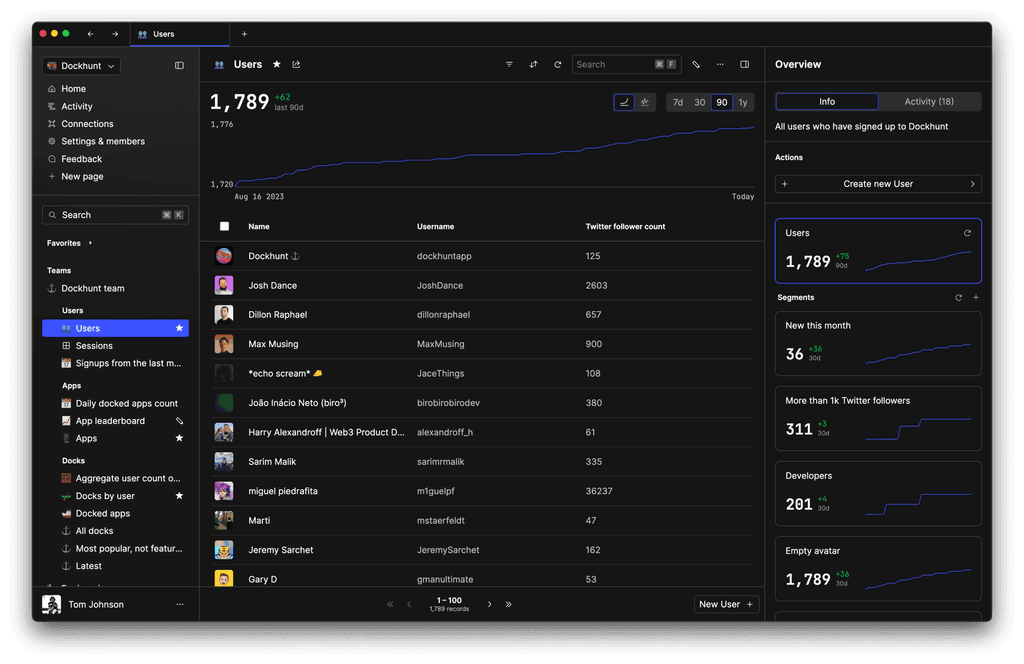Select the 30 day time range
1024x664 pixels.
(699, 103)
